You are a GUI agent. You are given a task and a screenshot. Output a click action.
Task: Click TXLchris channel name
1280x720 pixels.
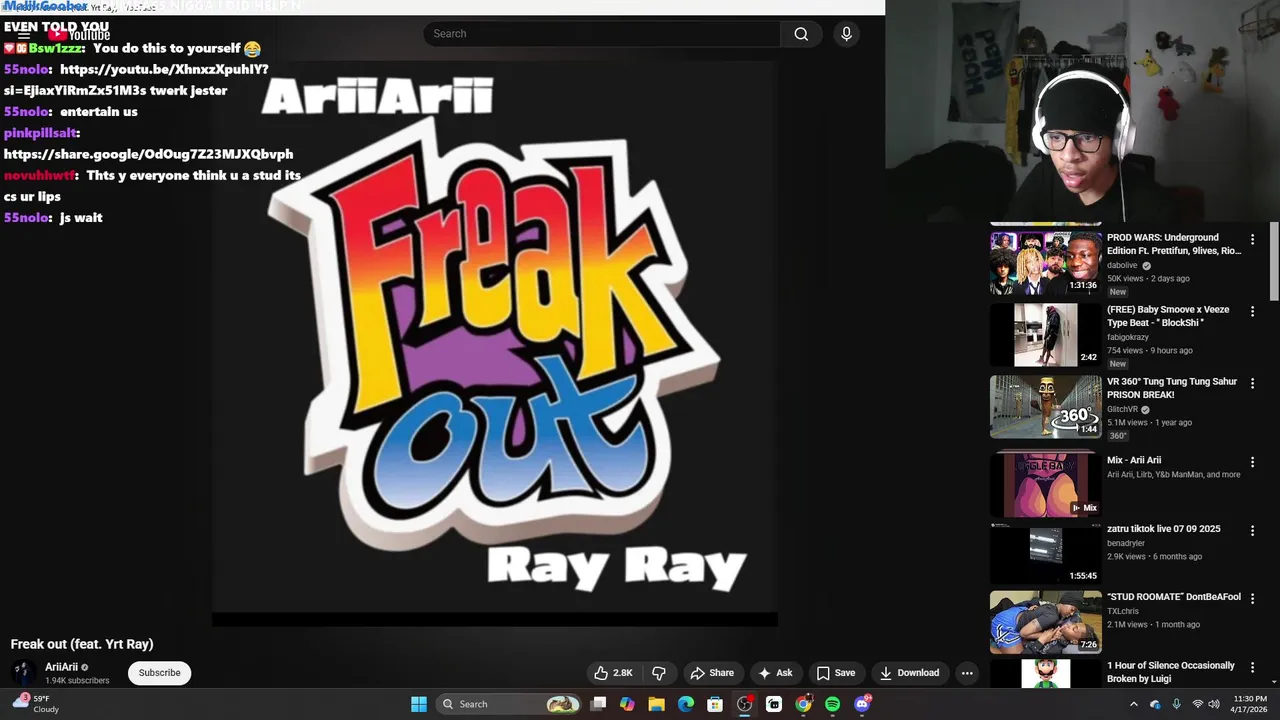(1123, 611)
